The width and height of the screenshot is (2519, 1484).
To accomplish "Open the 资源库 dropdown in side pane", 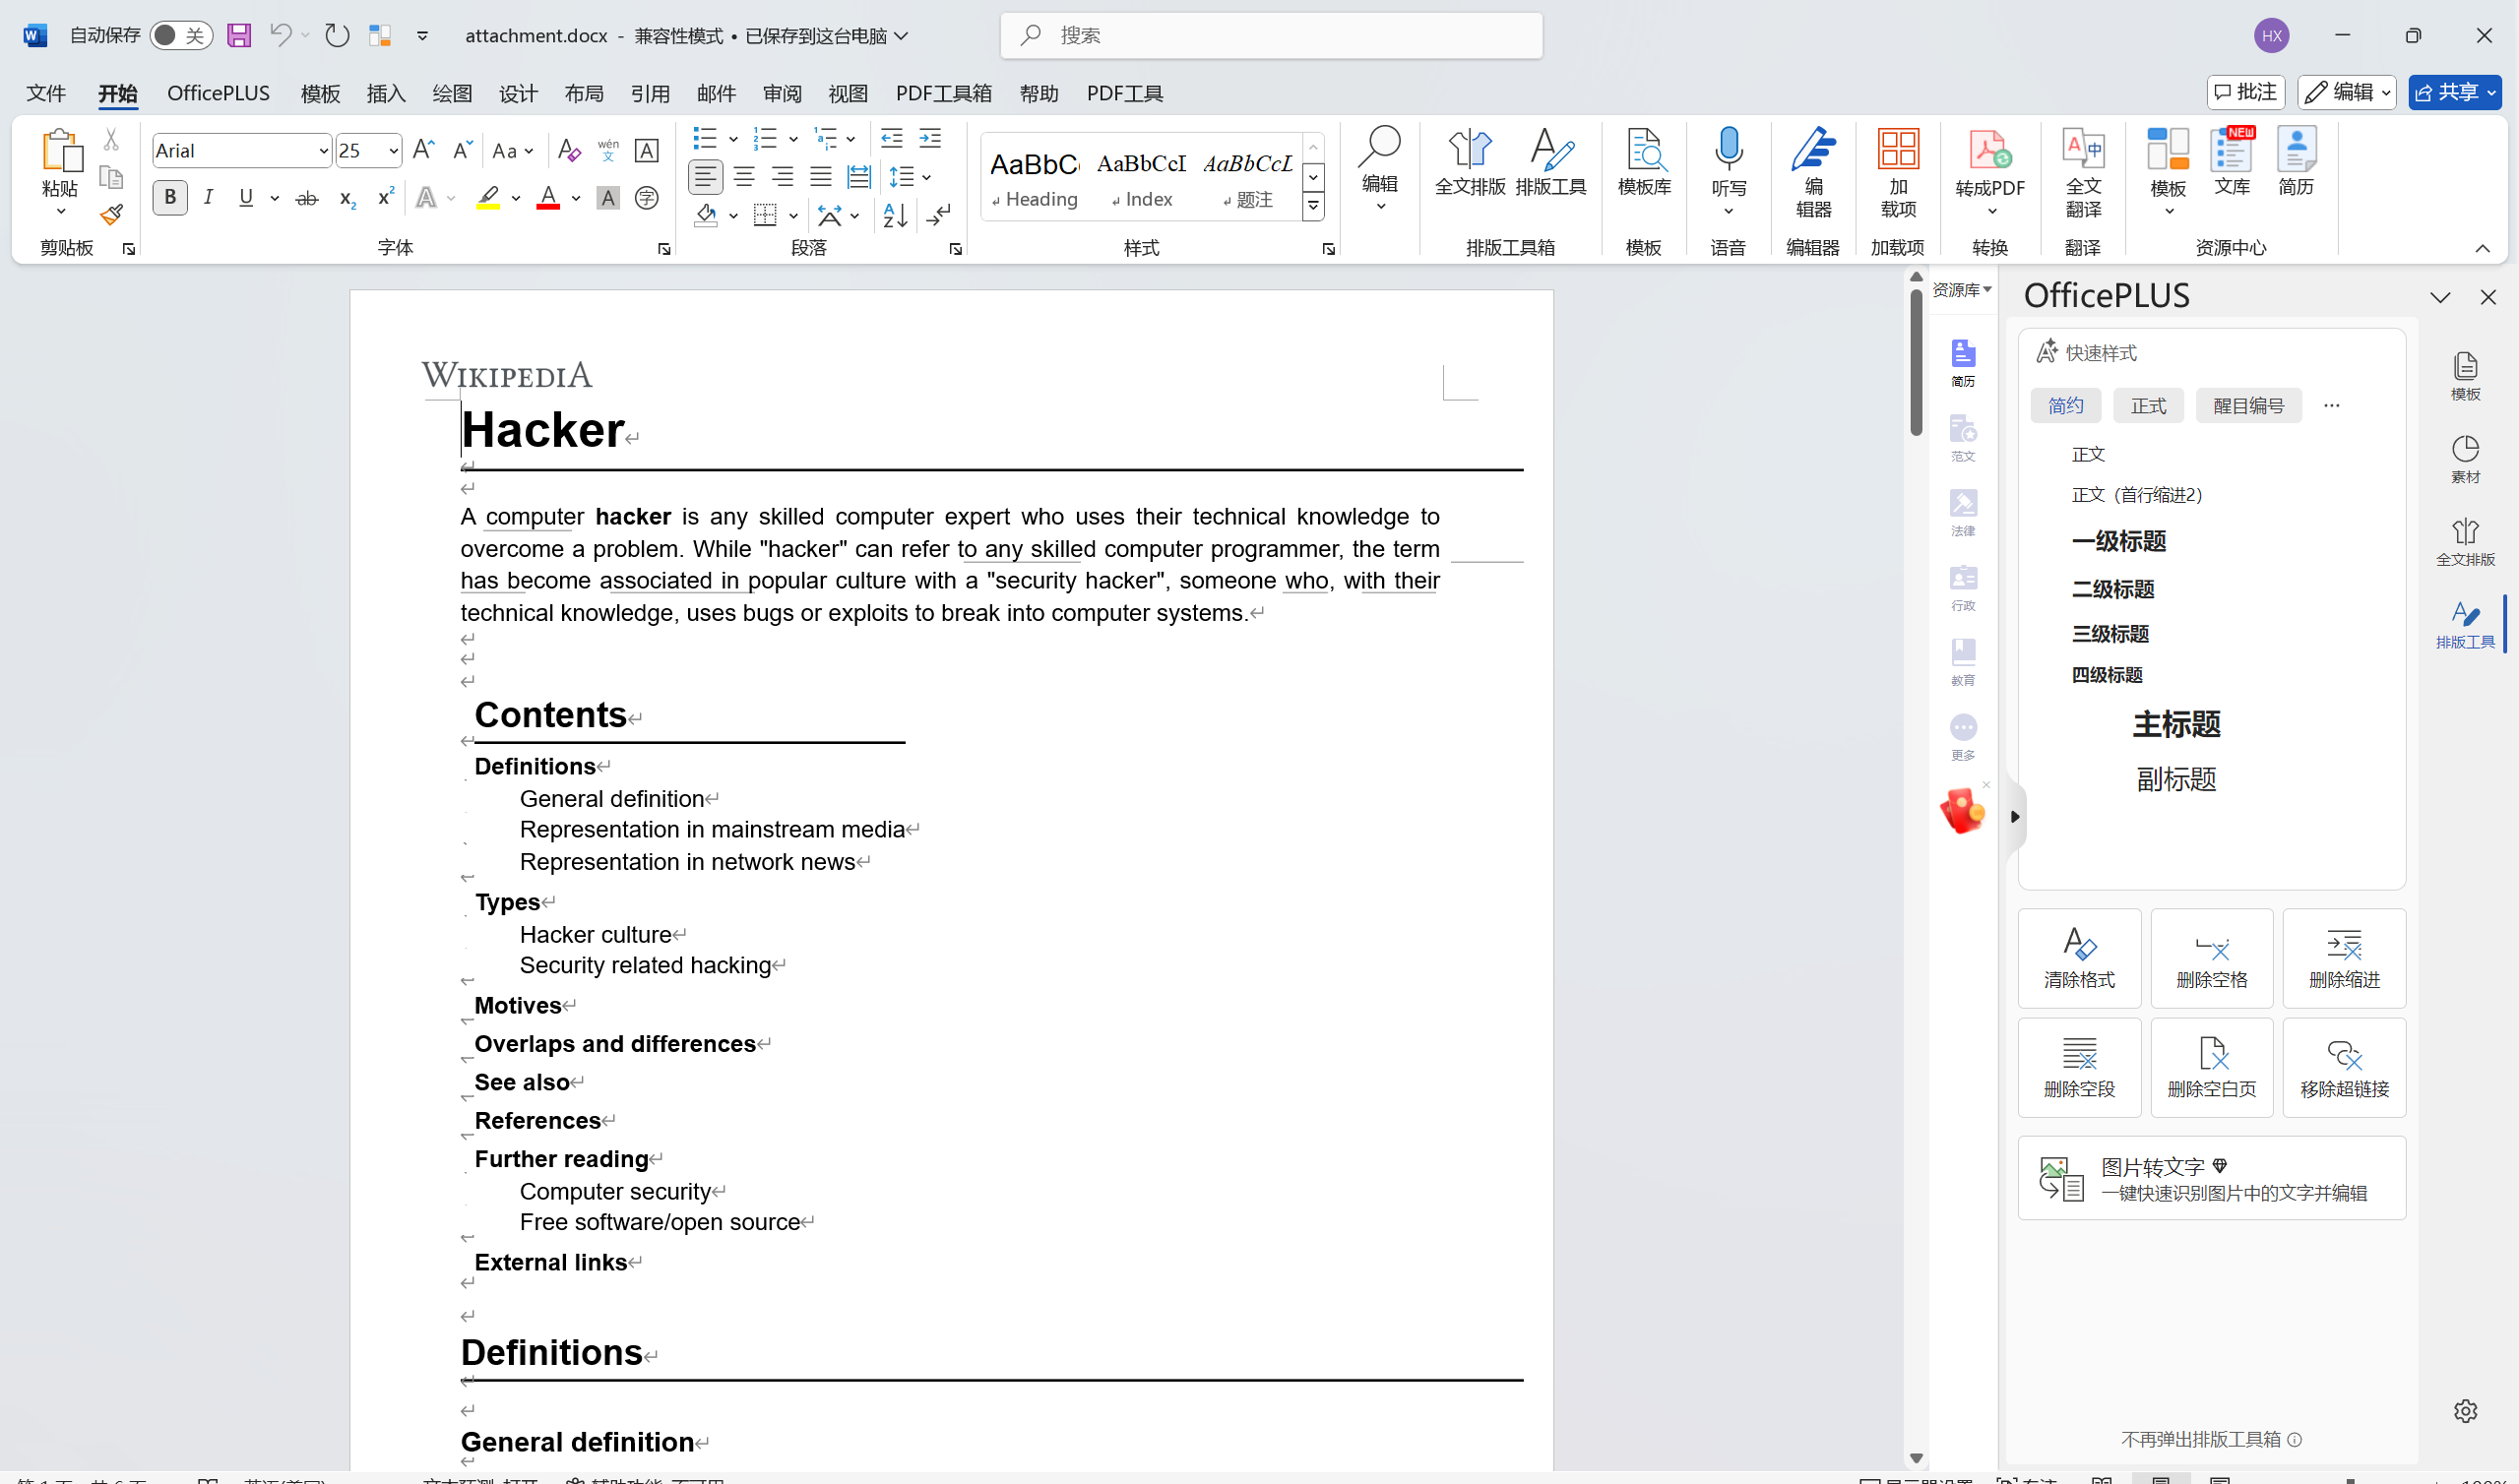I will pyautogui.click(x=1961, y=290).
